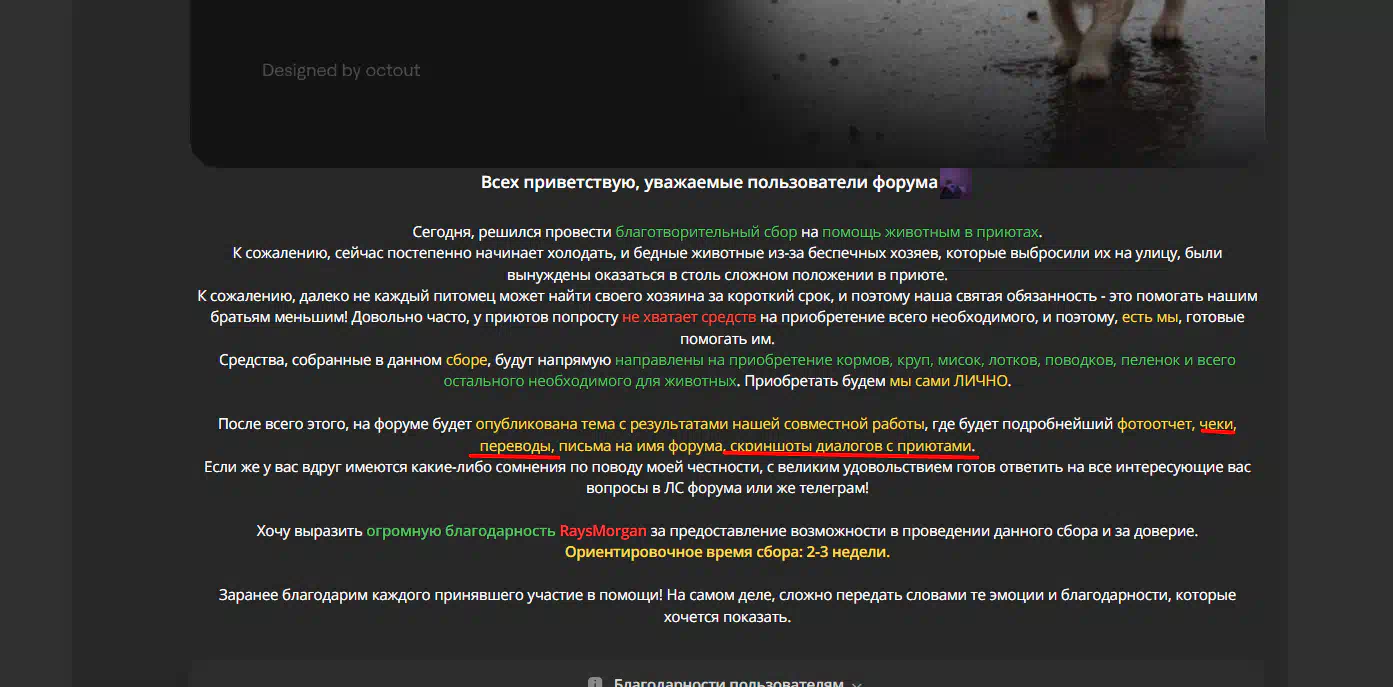Click 'скриншоты диалогов с приютами' text
The height and width of the screenshot is (687, 1393).
(851, 445)
